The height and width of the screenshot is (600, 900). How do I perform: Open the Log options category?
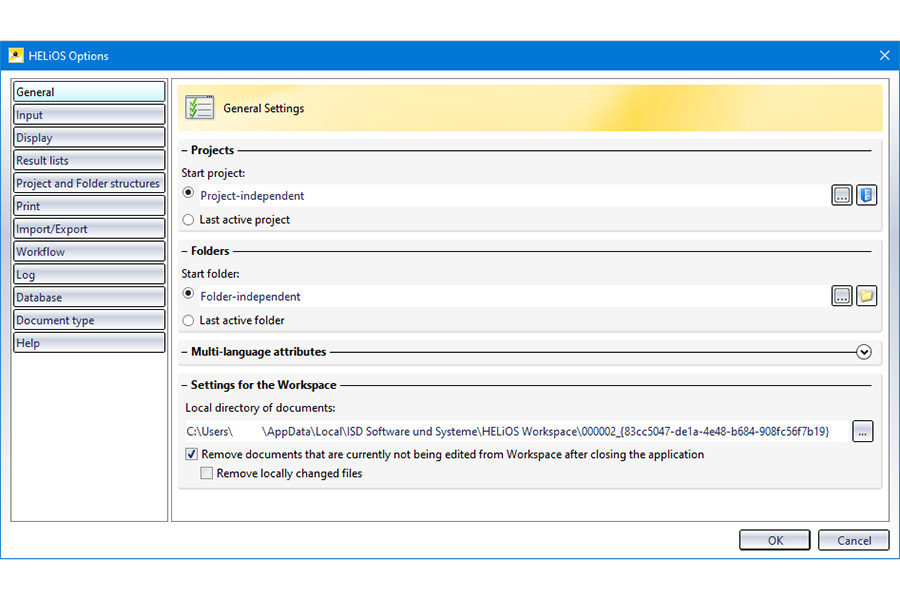(x=89, y=274)
